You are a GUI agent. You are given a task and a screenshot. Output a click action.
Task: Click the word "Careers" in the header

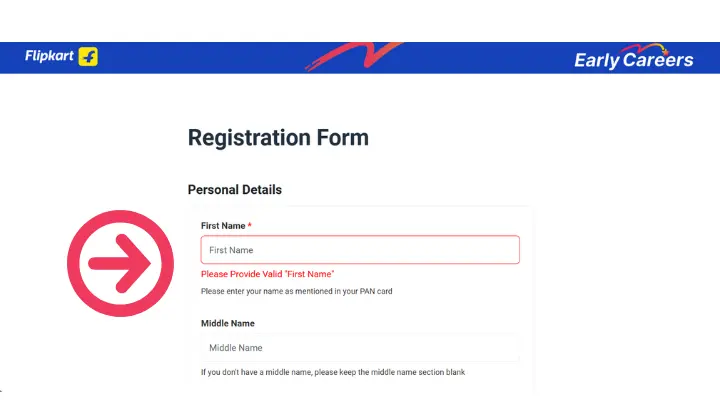tap(658, 60)
